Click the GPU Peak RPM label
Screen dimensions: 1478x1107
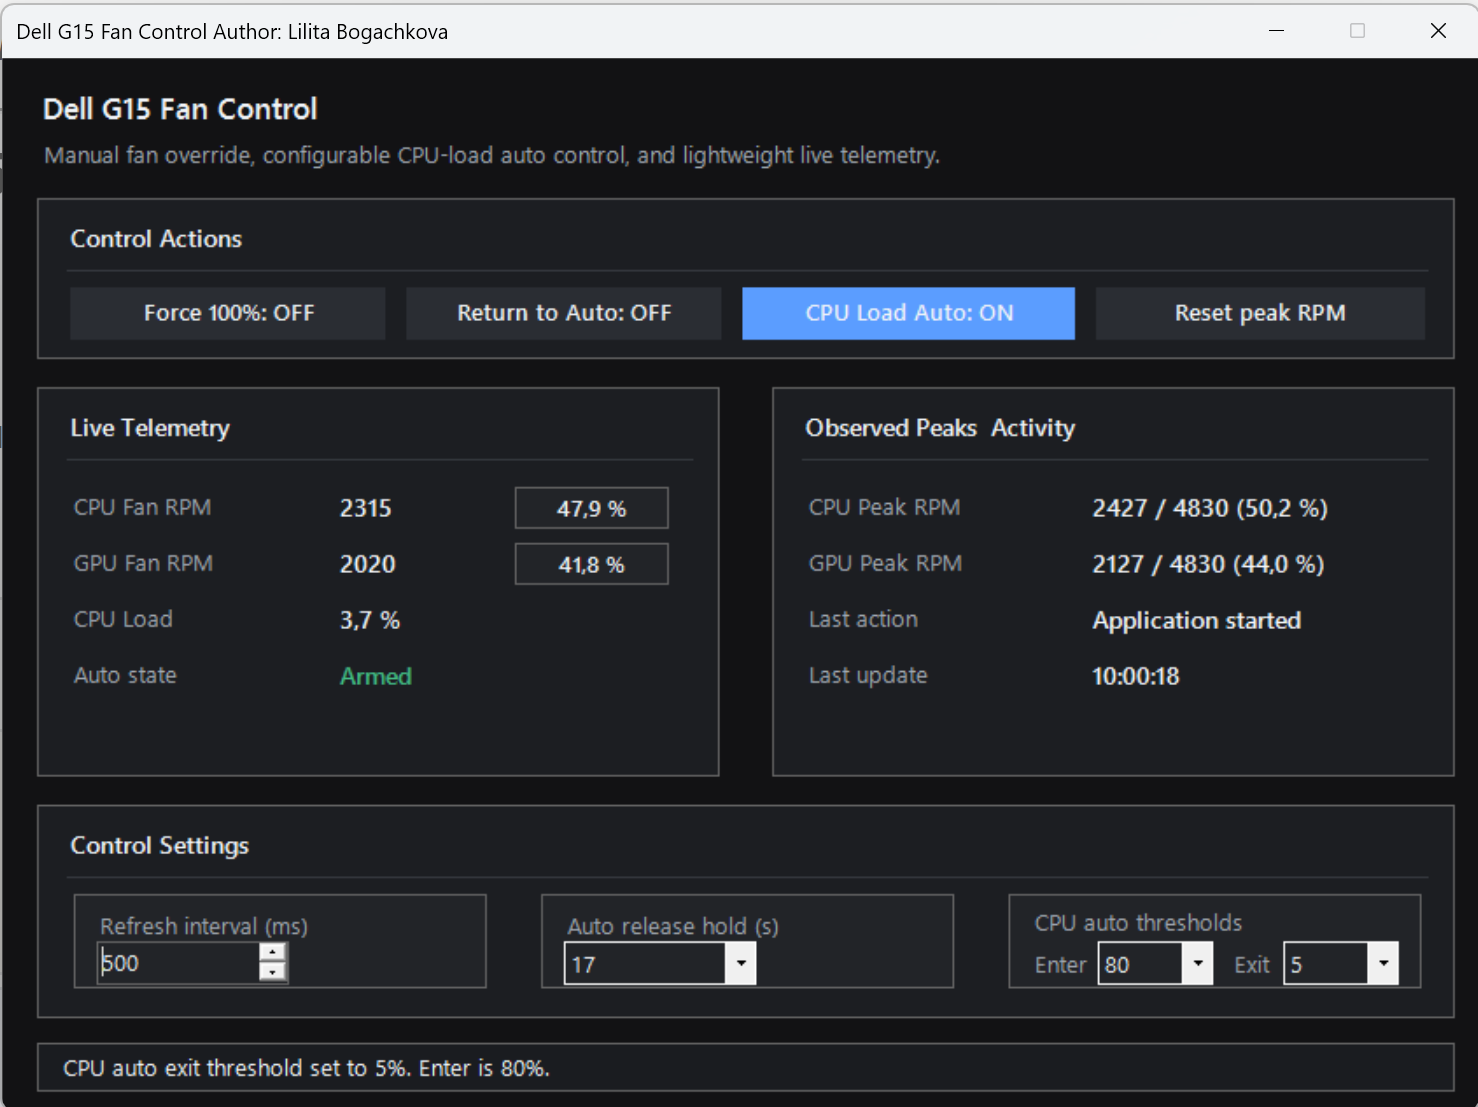(x=885, y=563)
